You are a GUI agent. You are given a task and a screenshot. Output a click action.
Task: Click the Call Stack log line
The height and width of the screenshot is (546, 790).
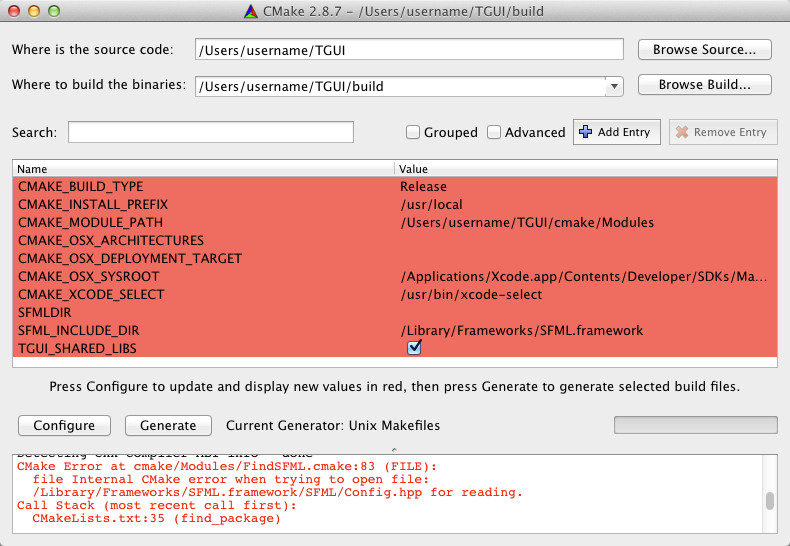(157, 505)
